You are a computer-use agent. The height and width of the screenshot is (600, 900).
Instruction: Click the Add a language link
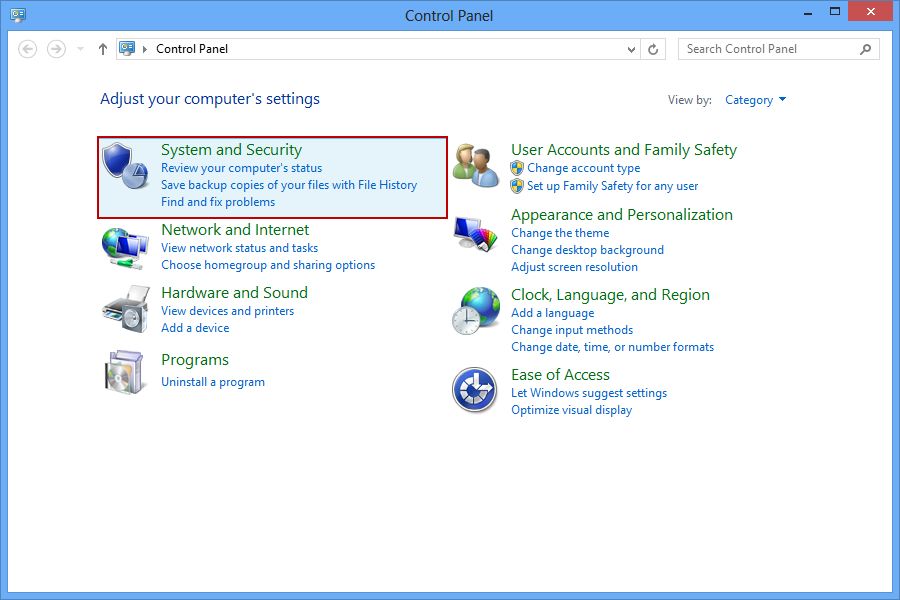click(x=553, y=313)
